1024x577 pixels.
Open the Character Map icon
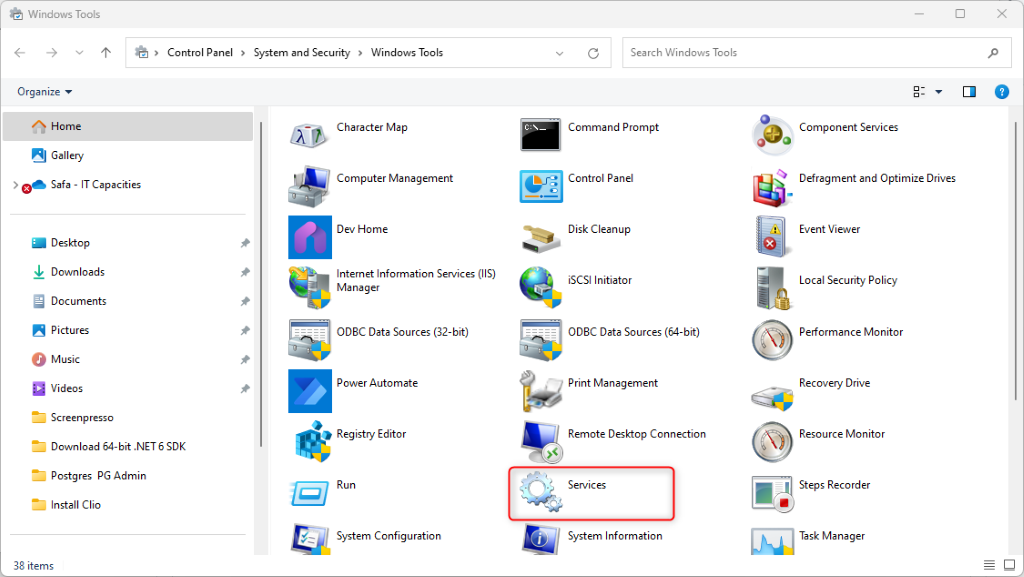pyautogui.click(x=309, y=134)
